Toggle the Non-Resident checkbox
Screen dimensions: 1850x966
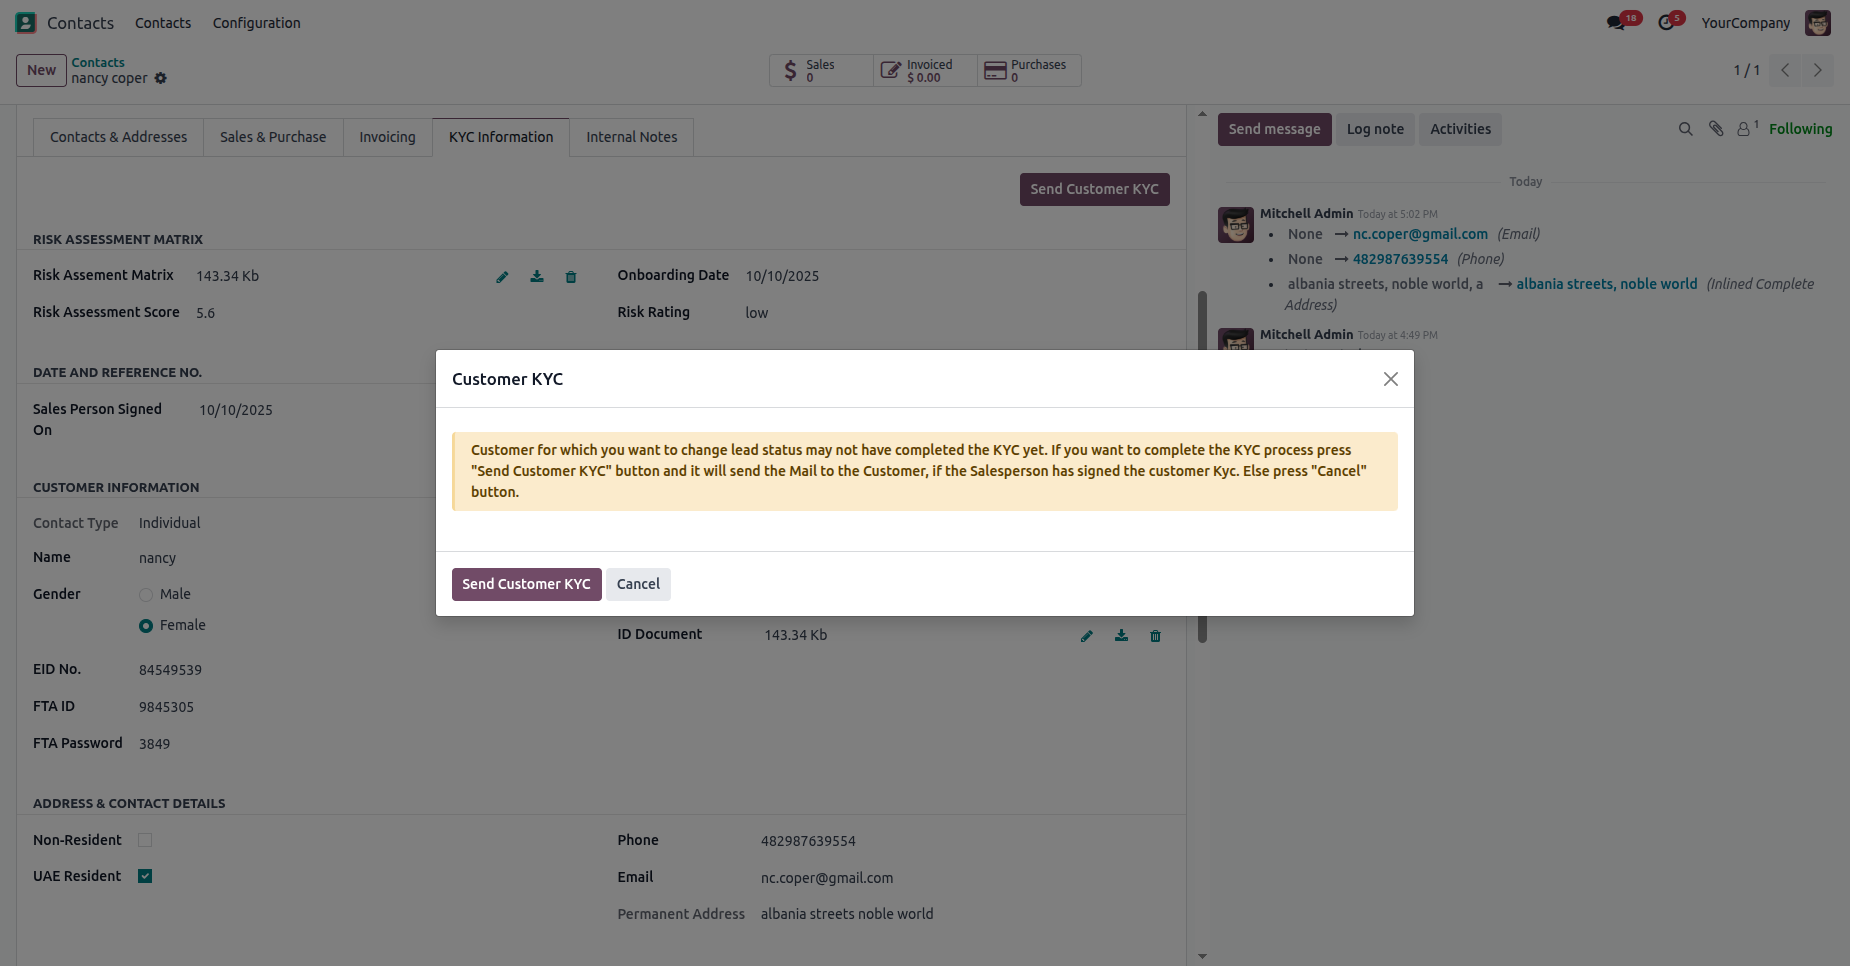point(145,840)
